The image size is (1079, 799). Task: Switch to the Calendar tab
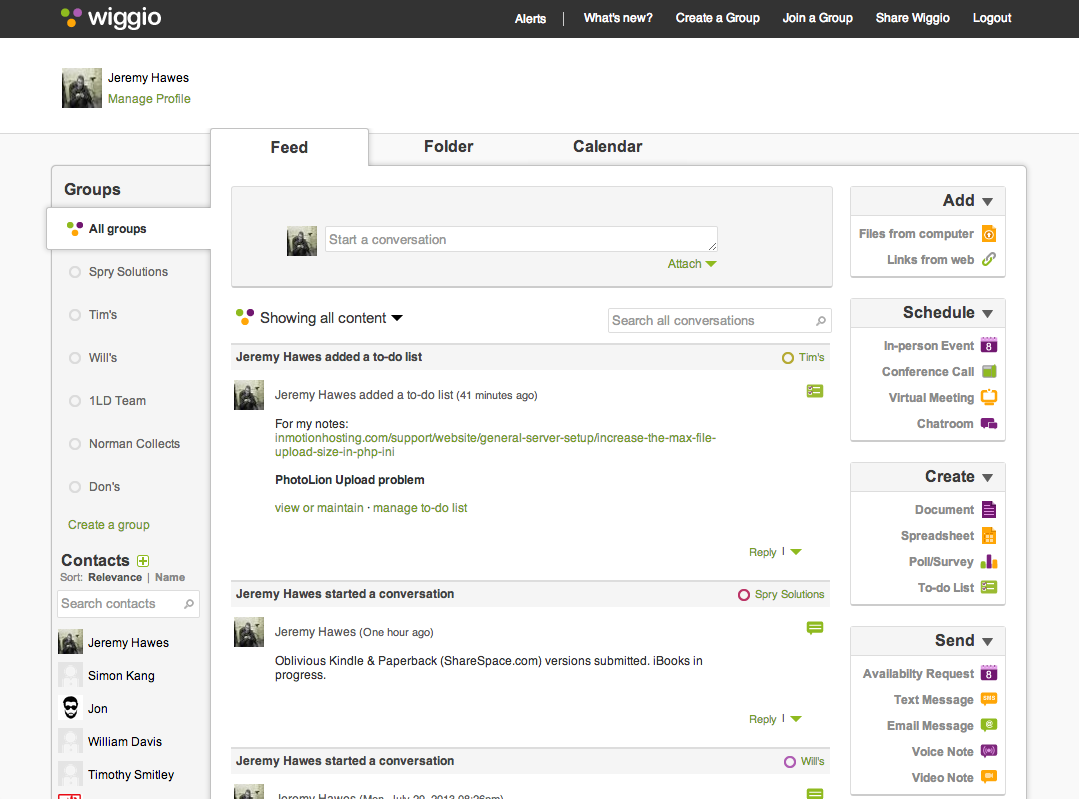608,147
